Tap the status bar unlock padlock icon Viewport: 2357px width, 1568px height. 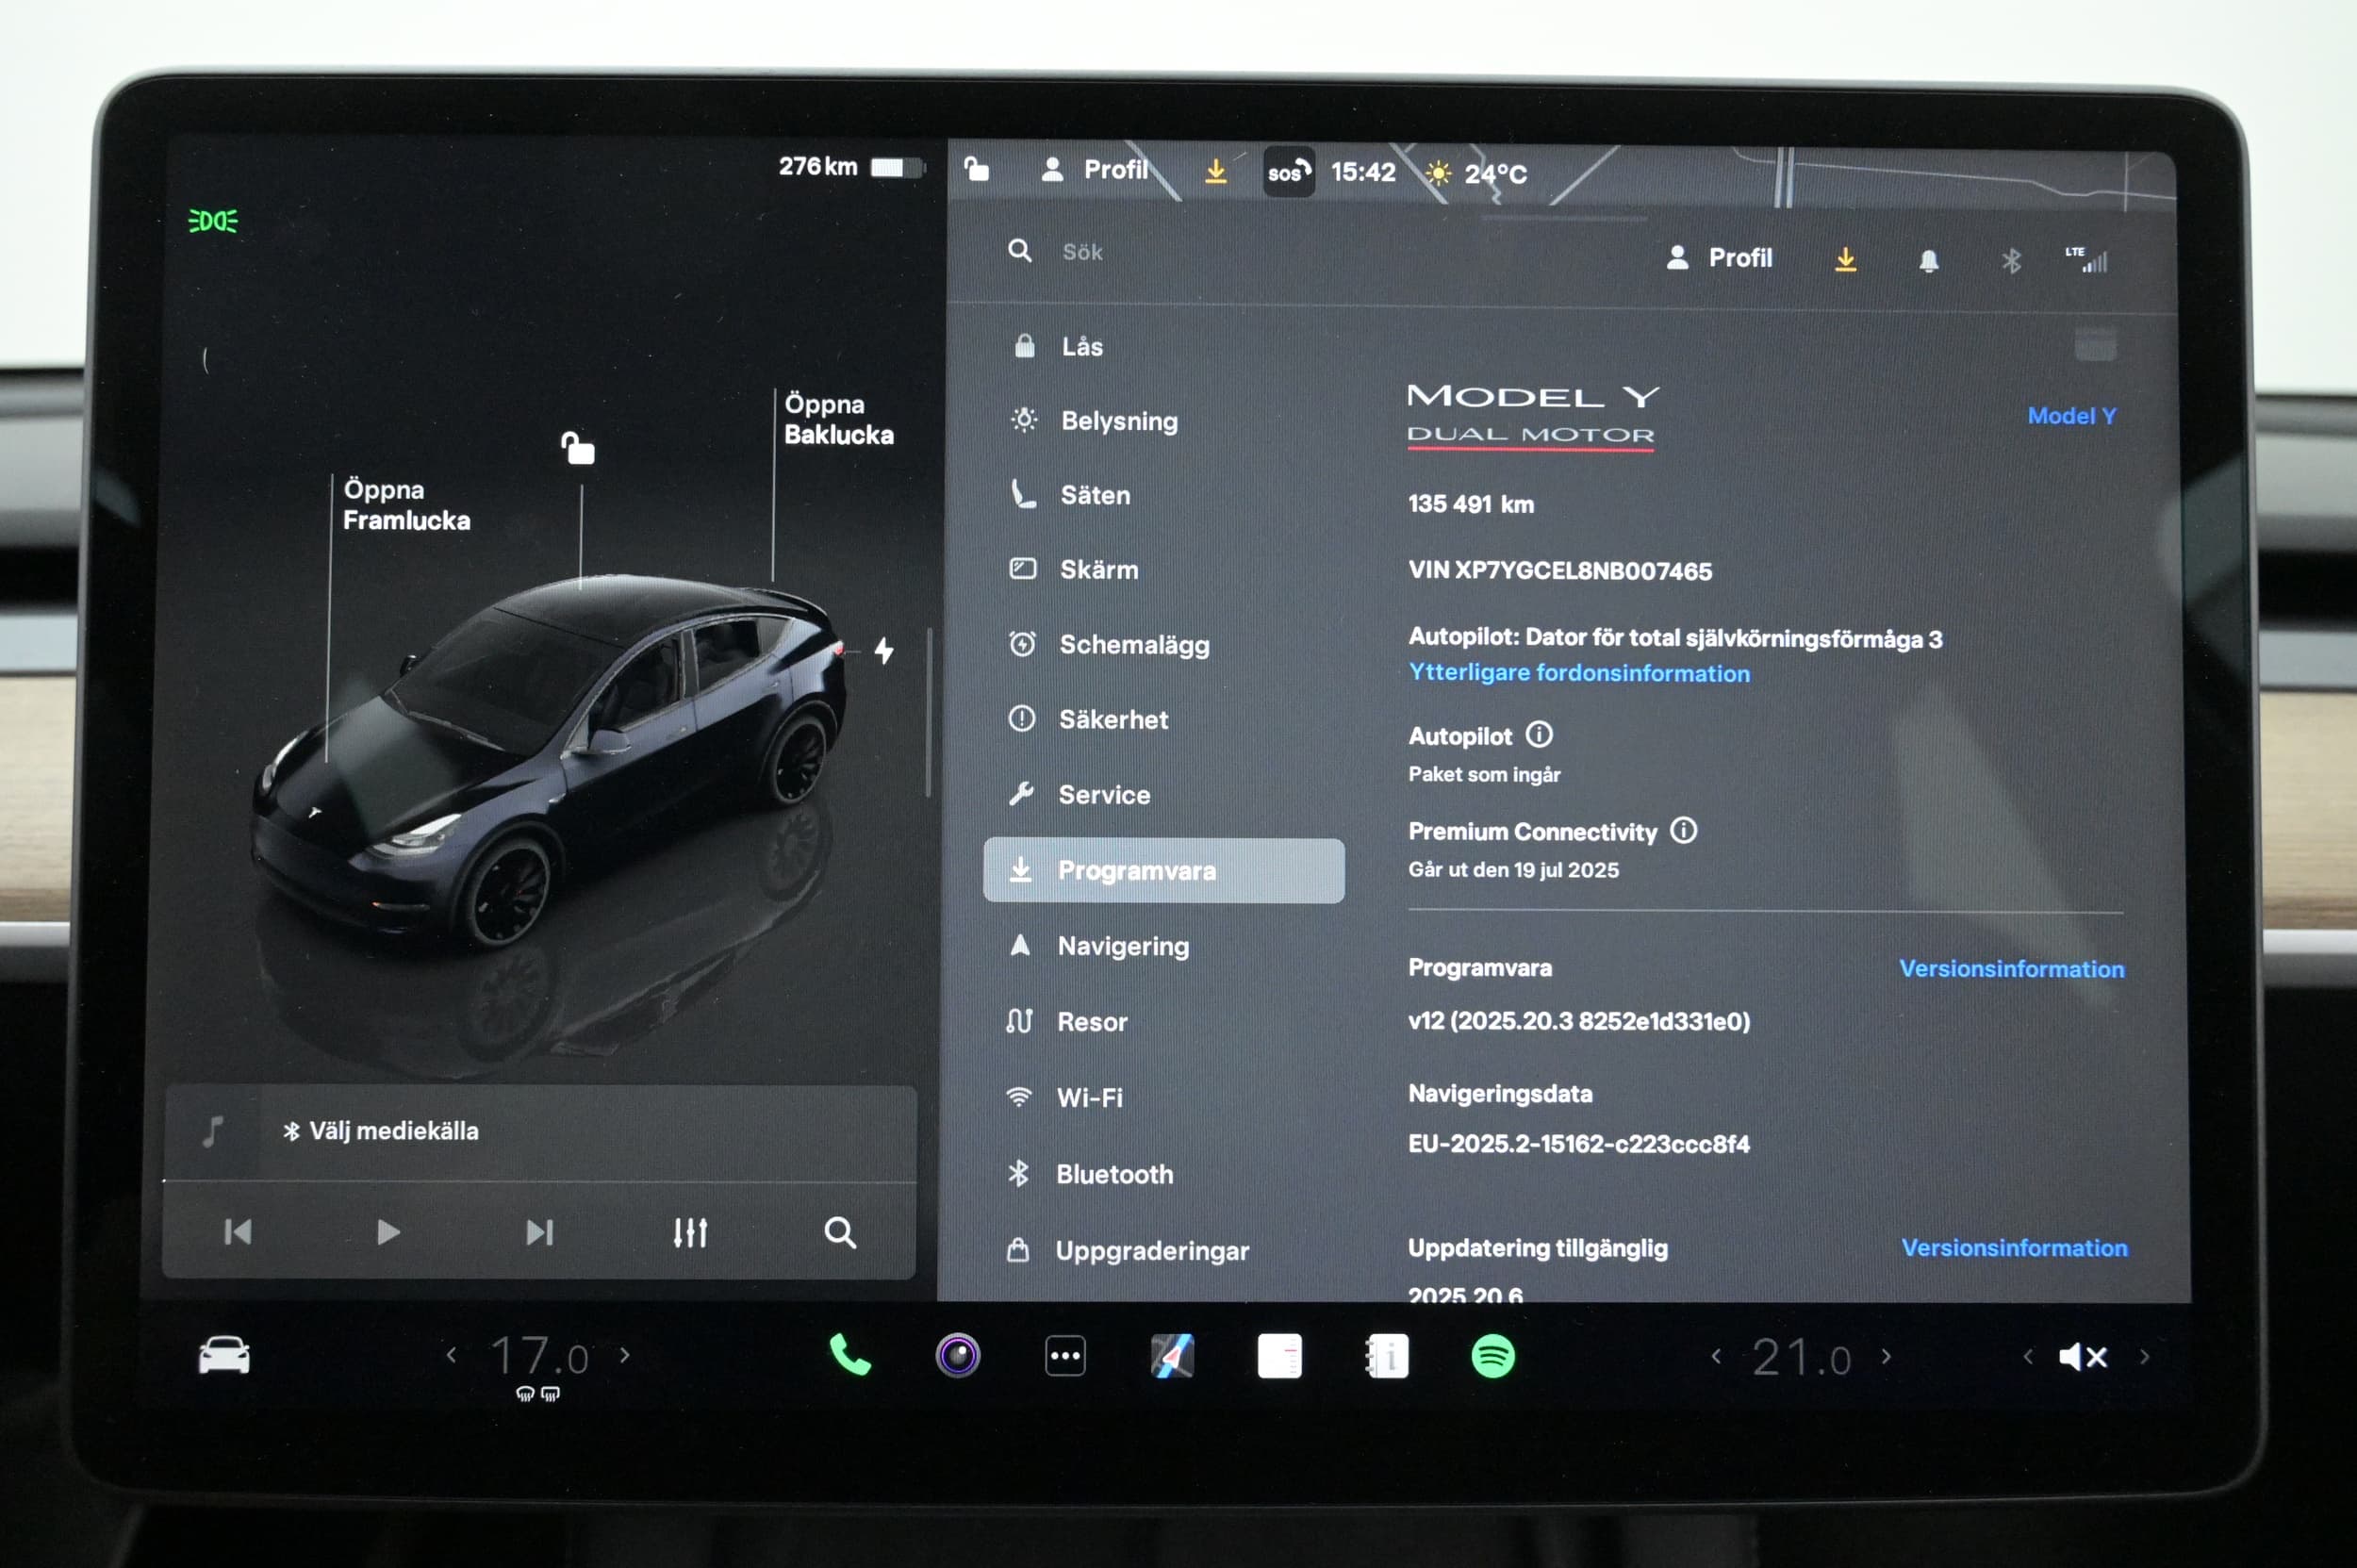(x=976, y=169)
